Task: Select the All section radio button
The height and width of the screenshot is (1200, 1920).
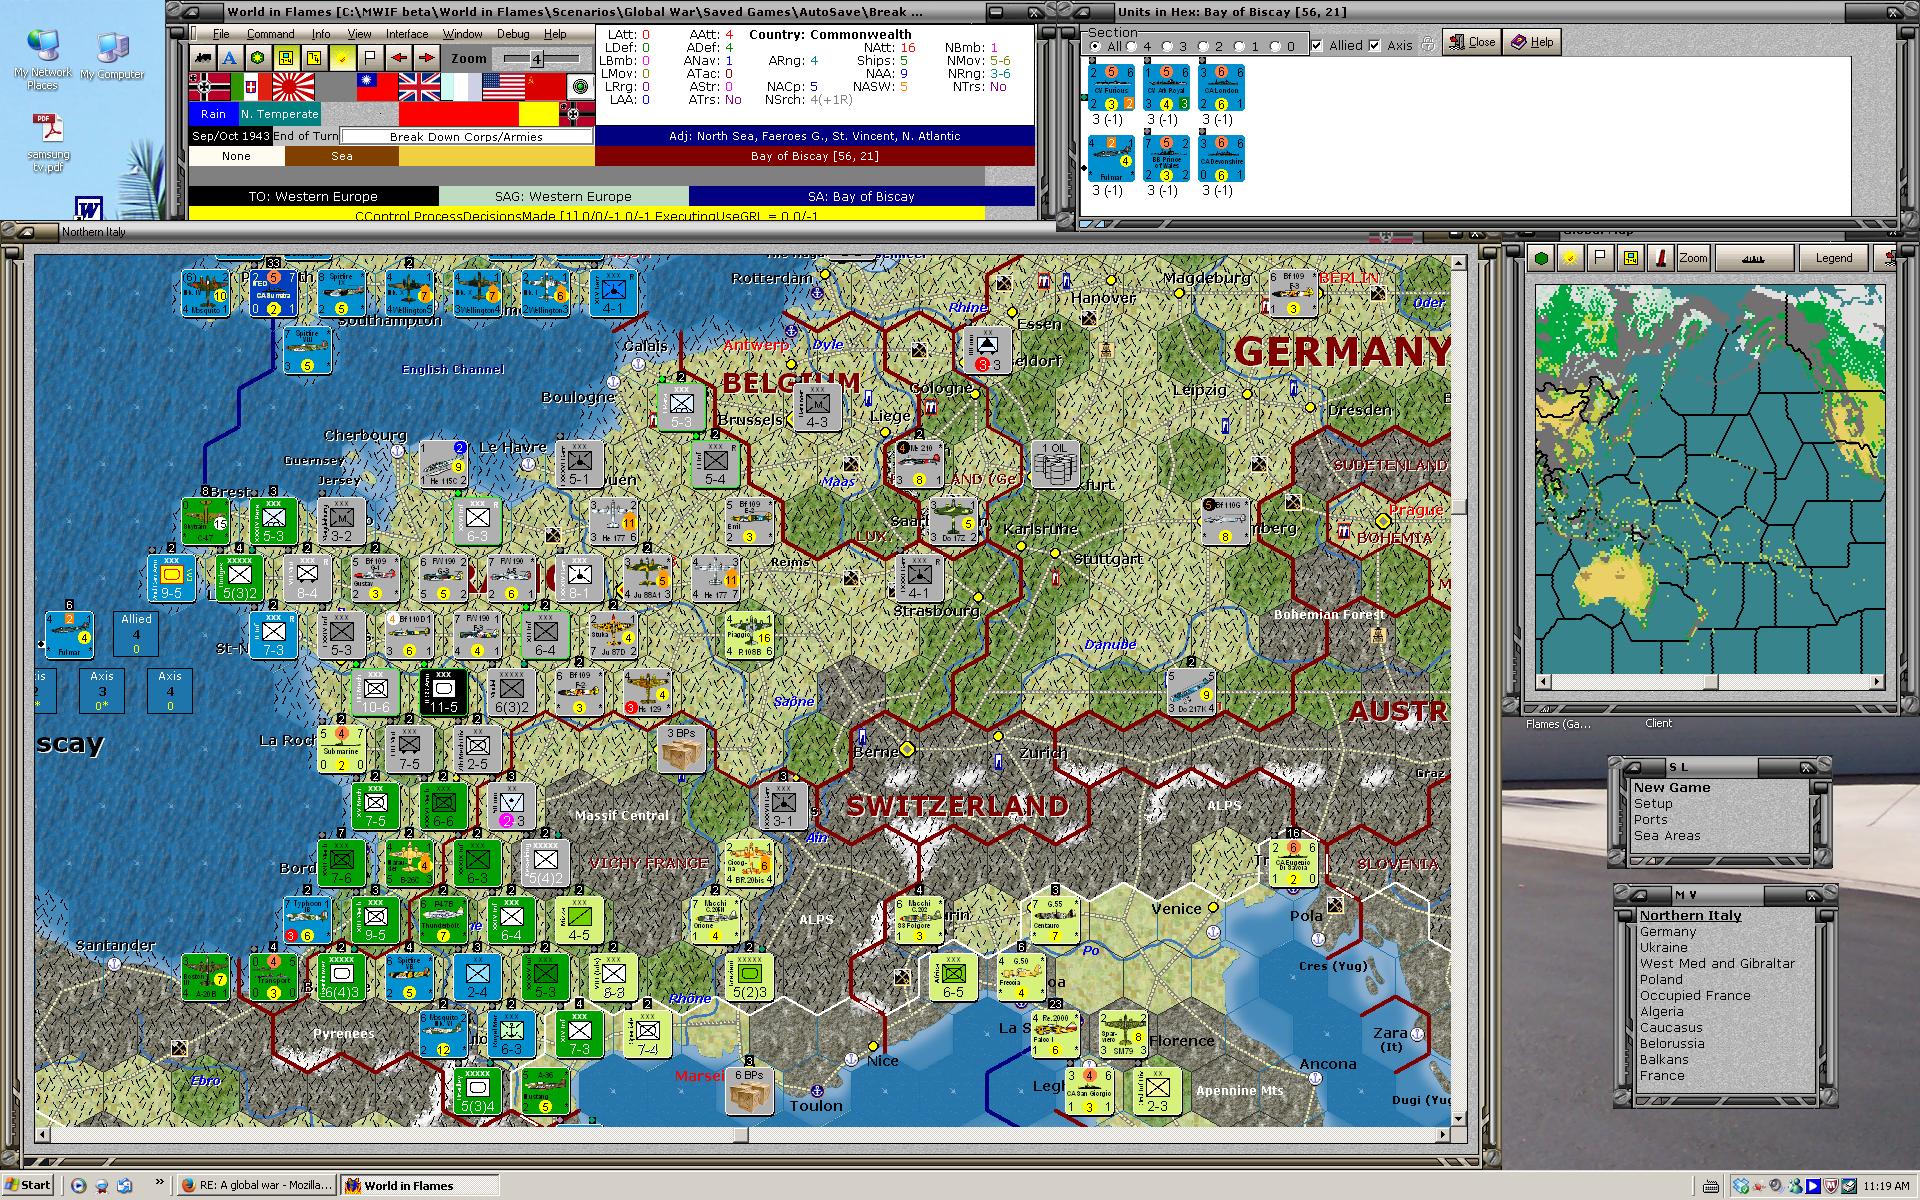Action: click(1096, 46)
